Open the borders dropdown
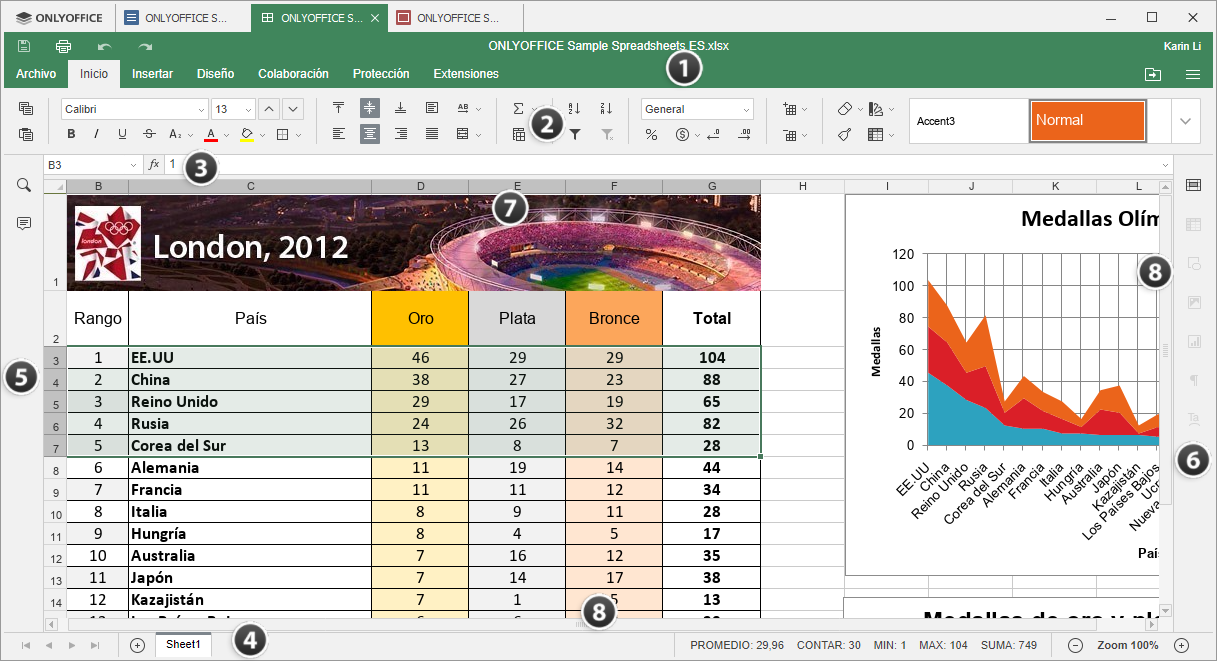1217x661 pixels. click(299, 134)
